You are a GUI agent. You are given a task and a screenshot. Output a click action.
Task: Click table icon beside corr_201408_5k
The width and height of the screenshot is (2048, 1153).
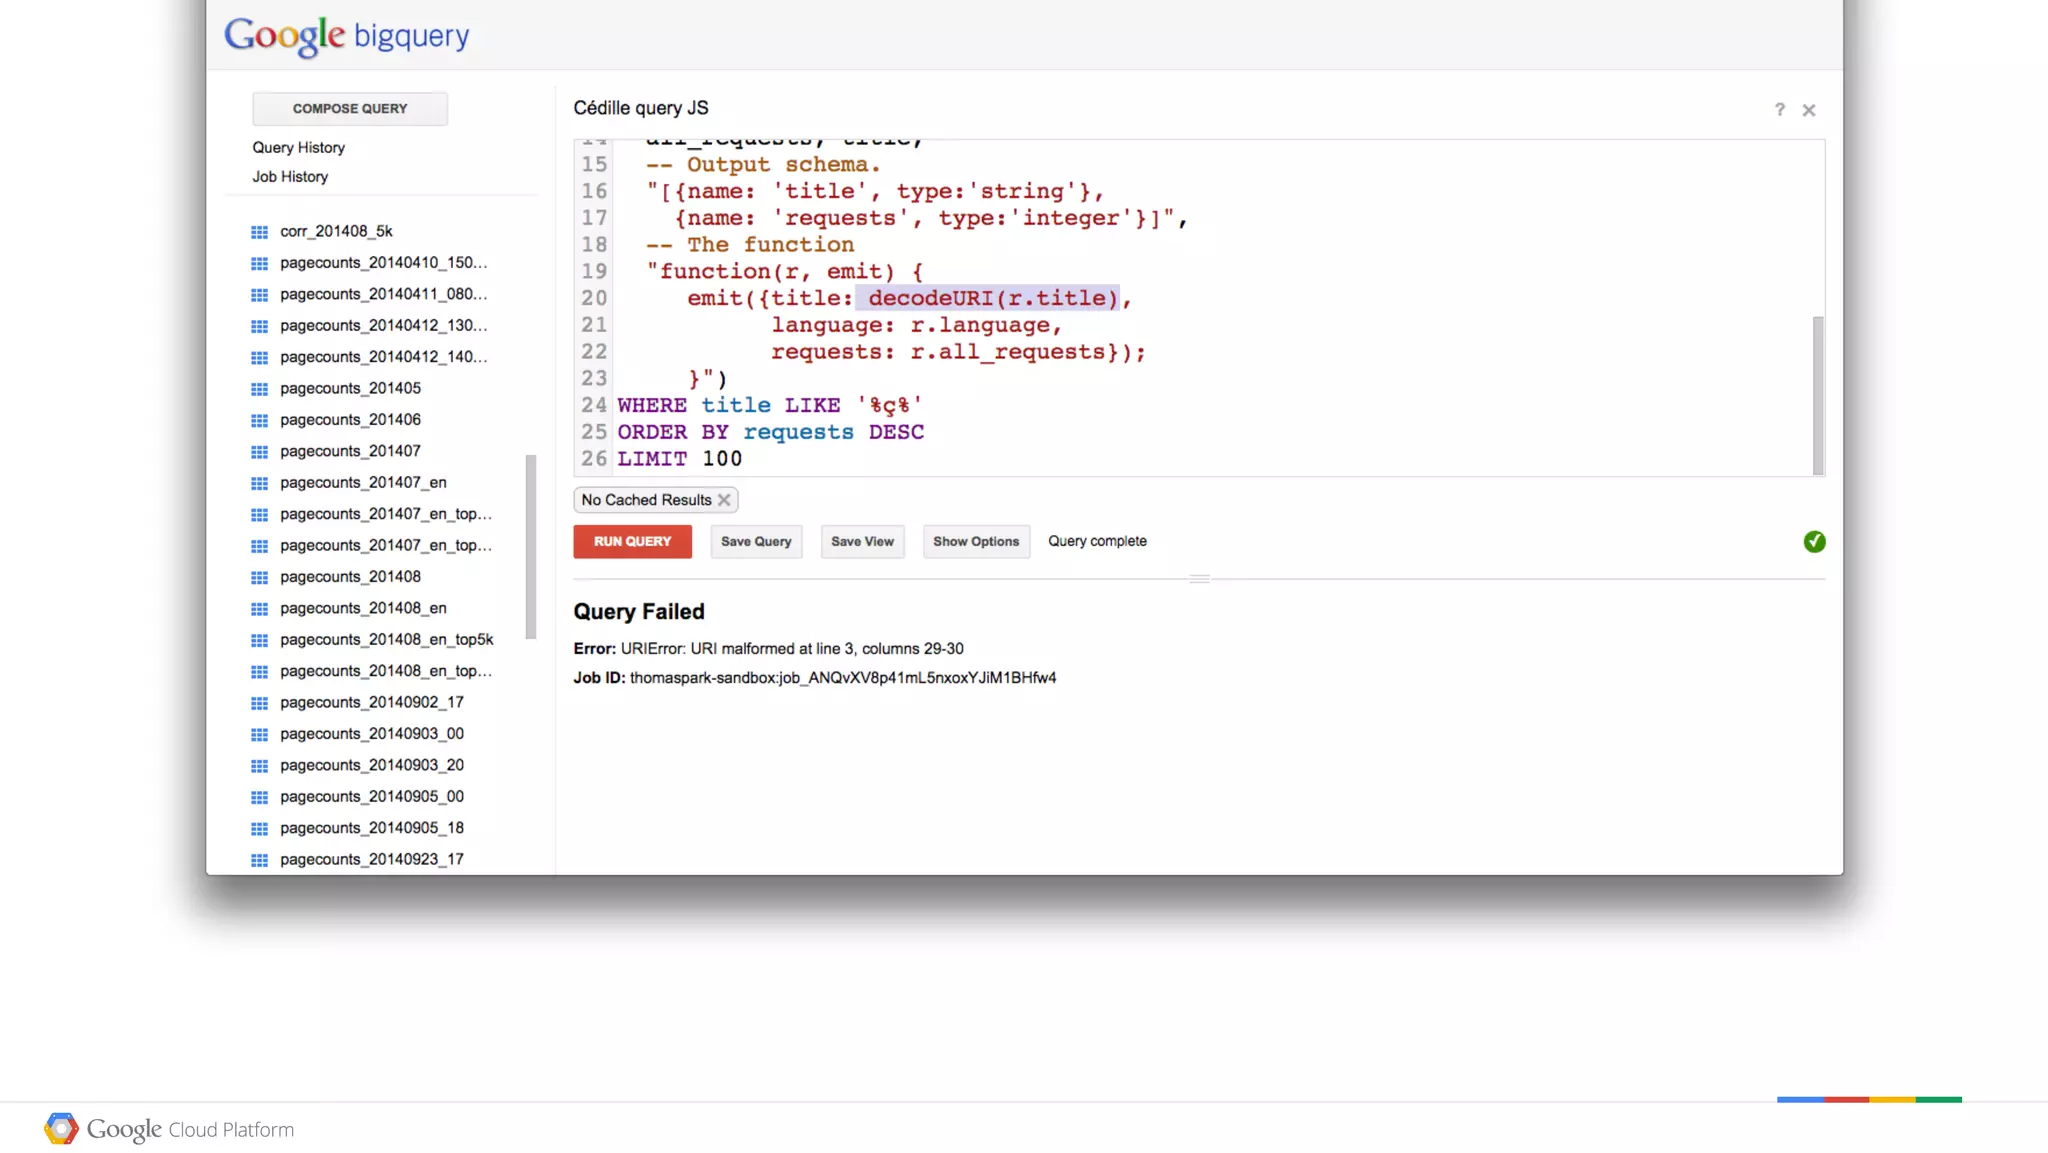coord(259,232)
